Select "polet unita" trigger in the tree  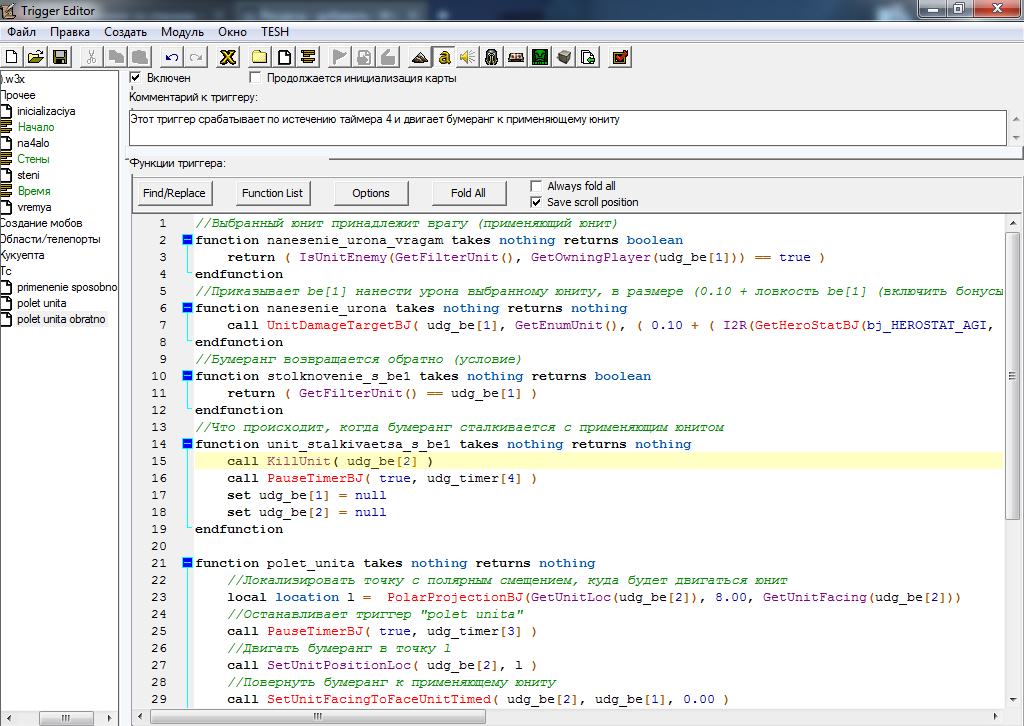click(x=42, y=303)
